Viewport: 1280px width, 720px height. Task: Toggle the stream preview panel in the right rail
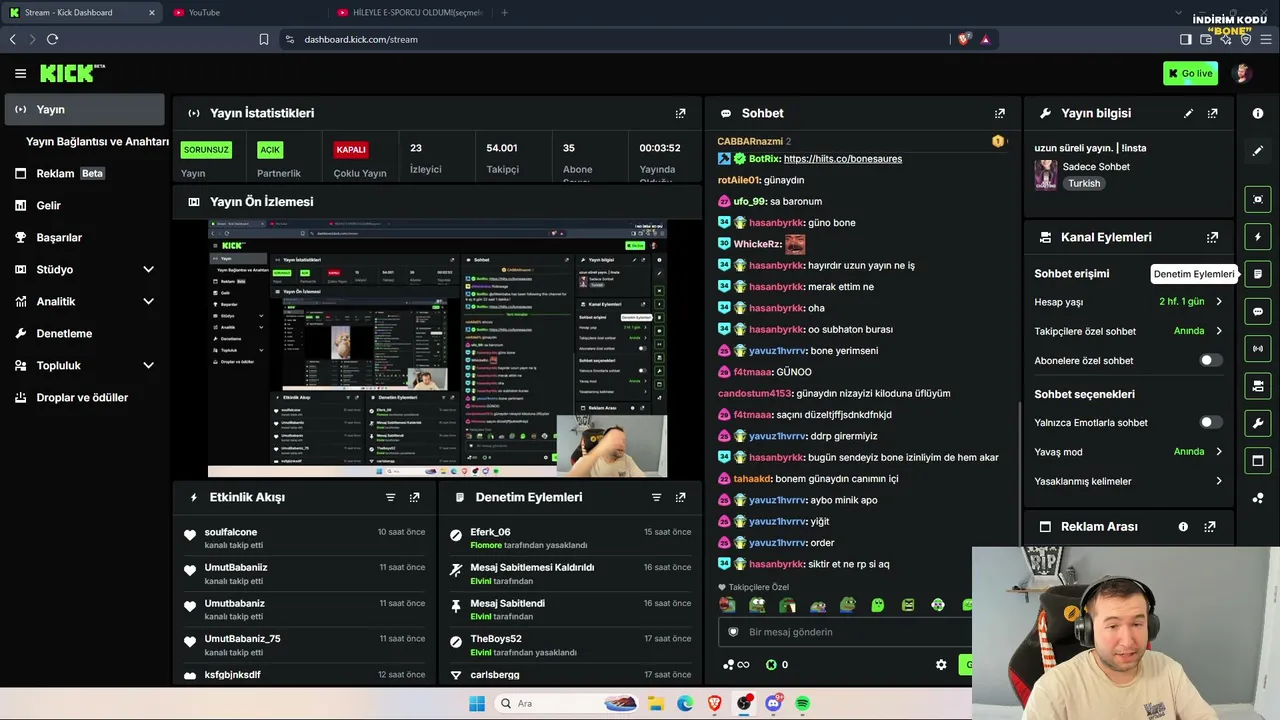1258,199
